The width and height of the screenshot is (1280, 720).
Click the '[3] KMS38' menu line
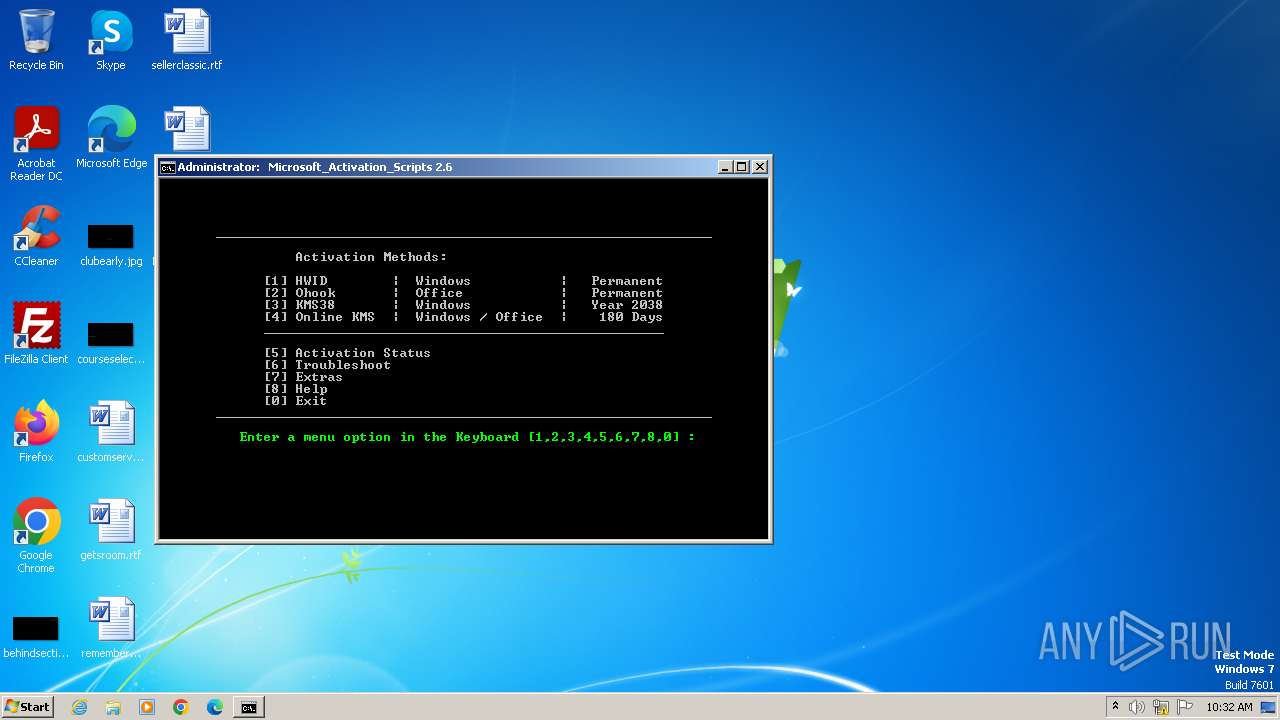[464, 305]
